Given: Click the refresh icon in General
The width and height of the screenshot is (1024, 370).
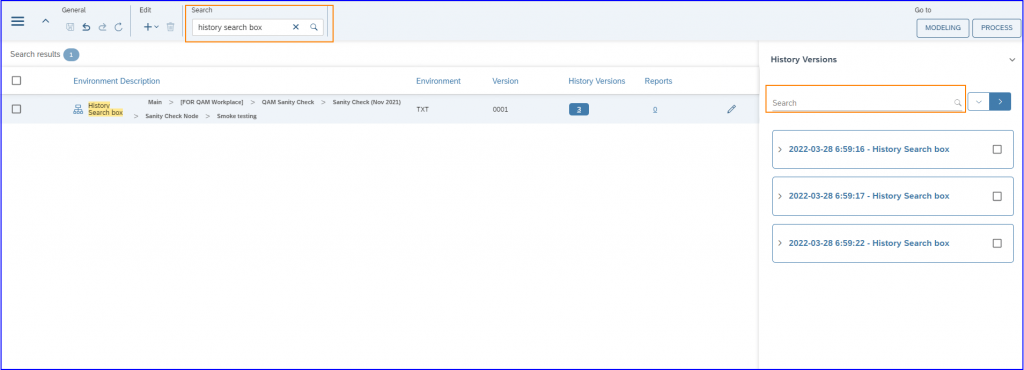Looking at the screenshot, I should pos(118,27).
